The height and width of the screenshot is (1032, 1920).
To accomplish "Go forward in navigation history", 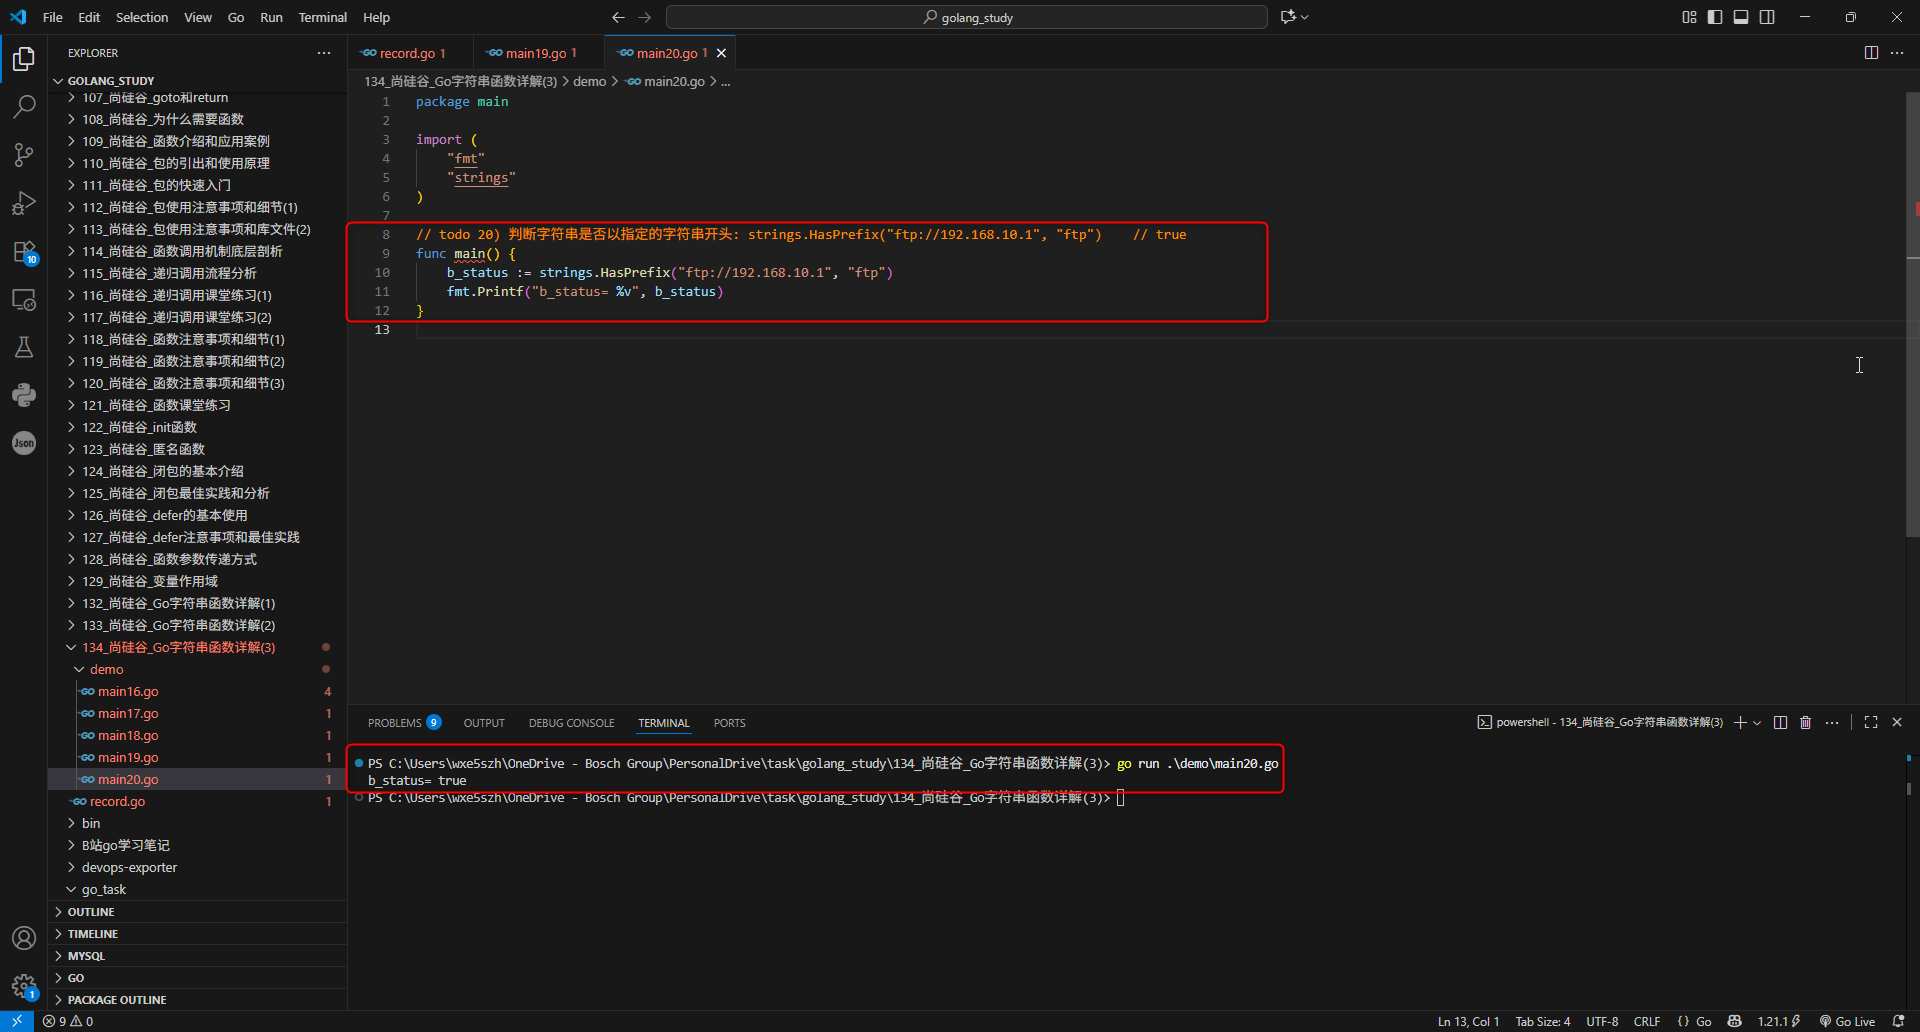I will point(644,17).
